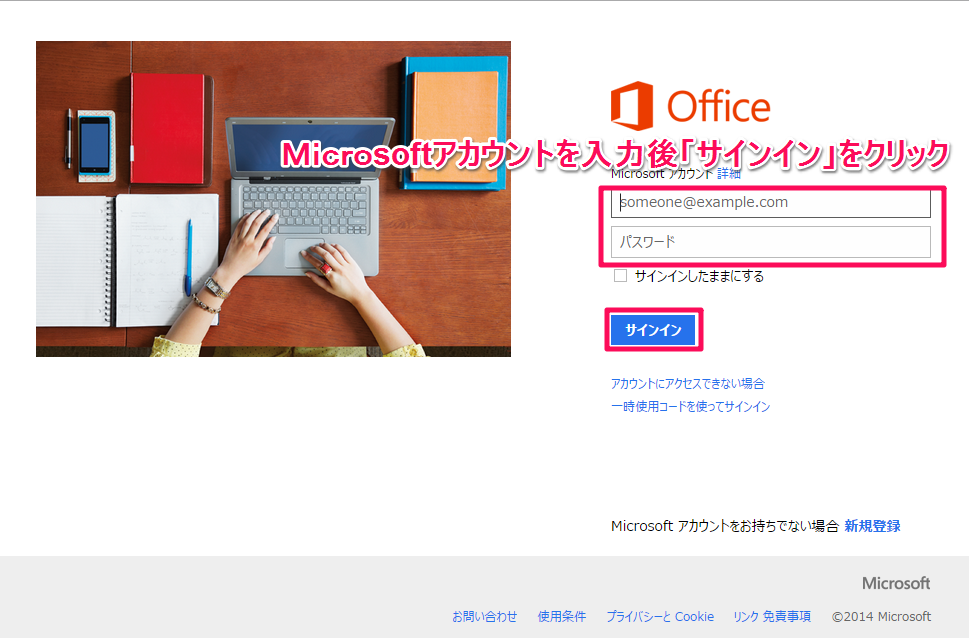Click the orange Office logo icon
The width and height of the screenshot is (969, 638).
click(631, 106)
